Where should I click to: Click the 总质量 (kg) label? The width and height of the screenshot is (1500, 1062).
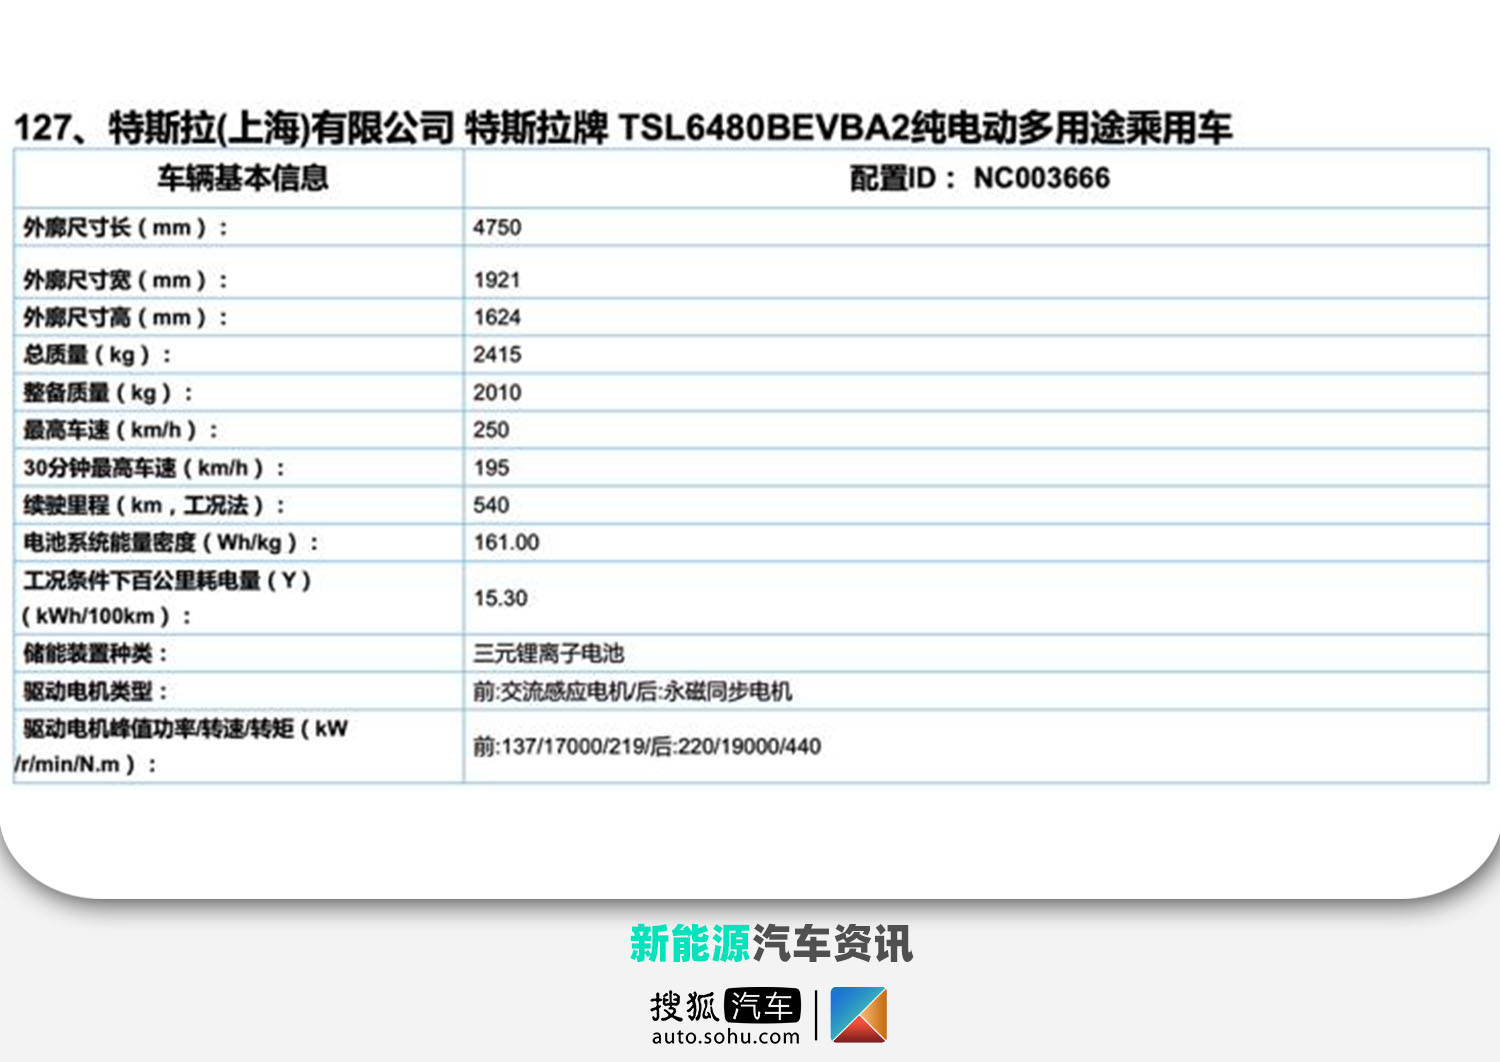[97, 355]
